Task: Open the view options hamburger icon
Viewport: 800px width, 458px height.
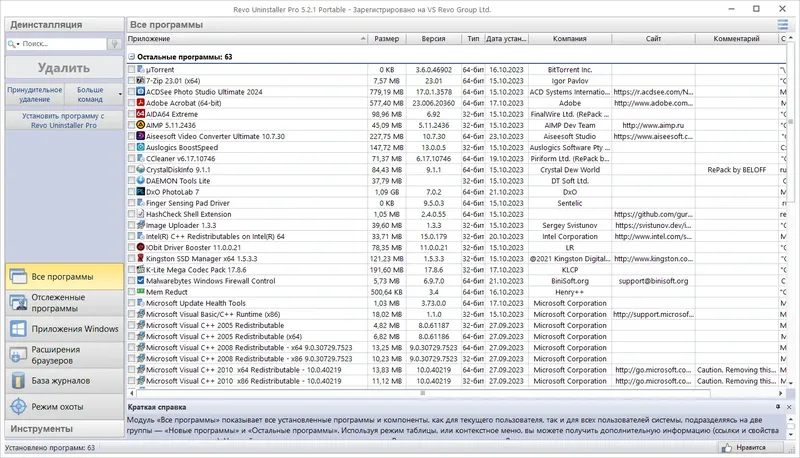Action: point(783,24)
